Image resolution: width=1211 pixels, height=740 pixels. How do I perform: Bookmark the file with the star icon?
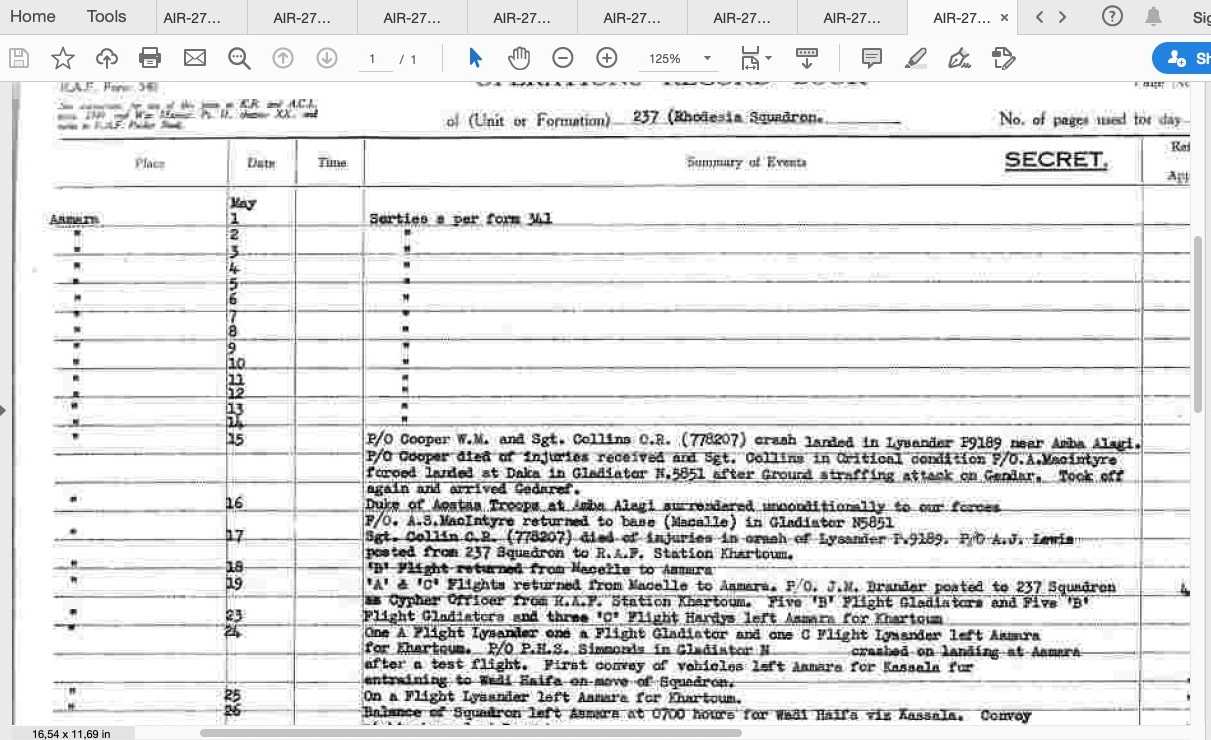tap(63, 58)
